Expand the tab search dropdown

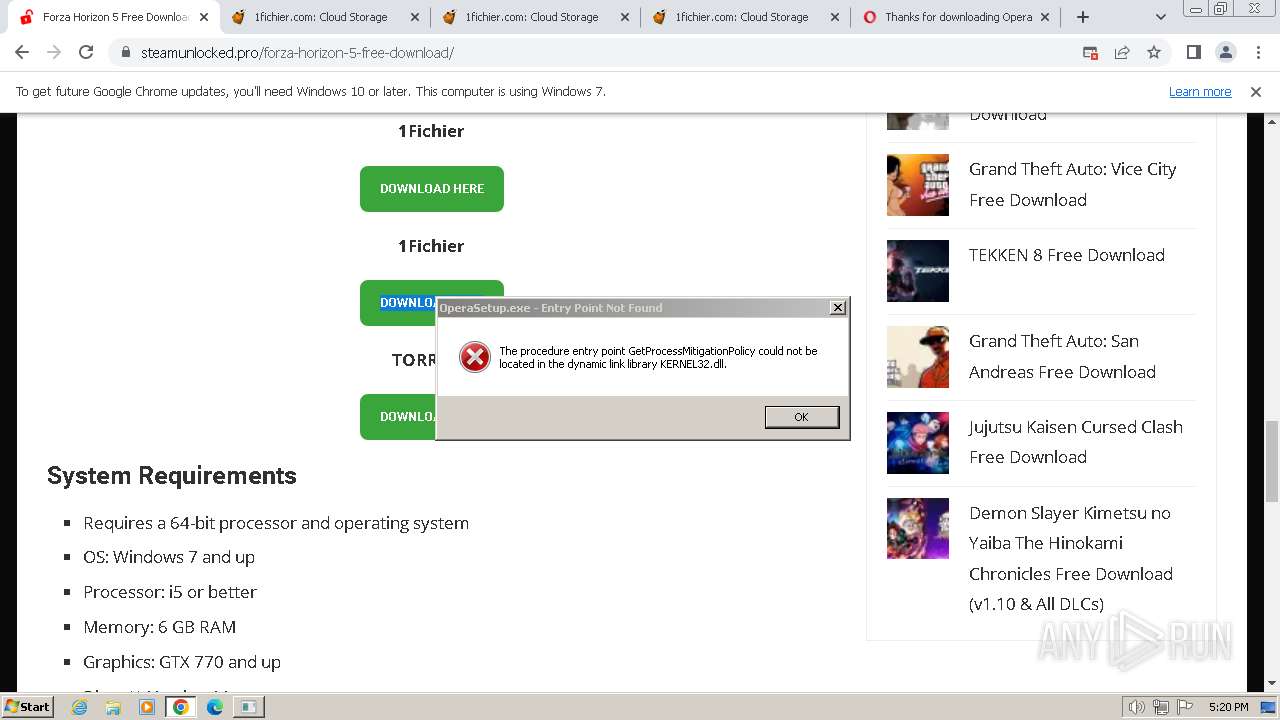[x=1160, y=17]
